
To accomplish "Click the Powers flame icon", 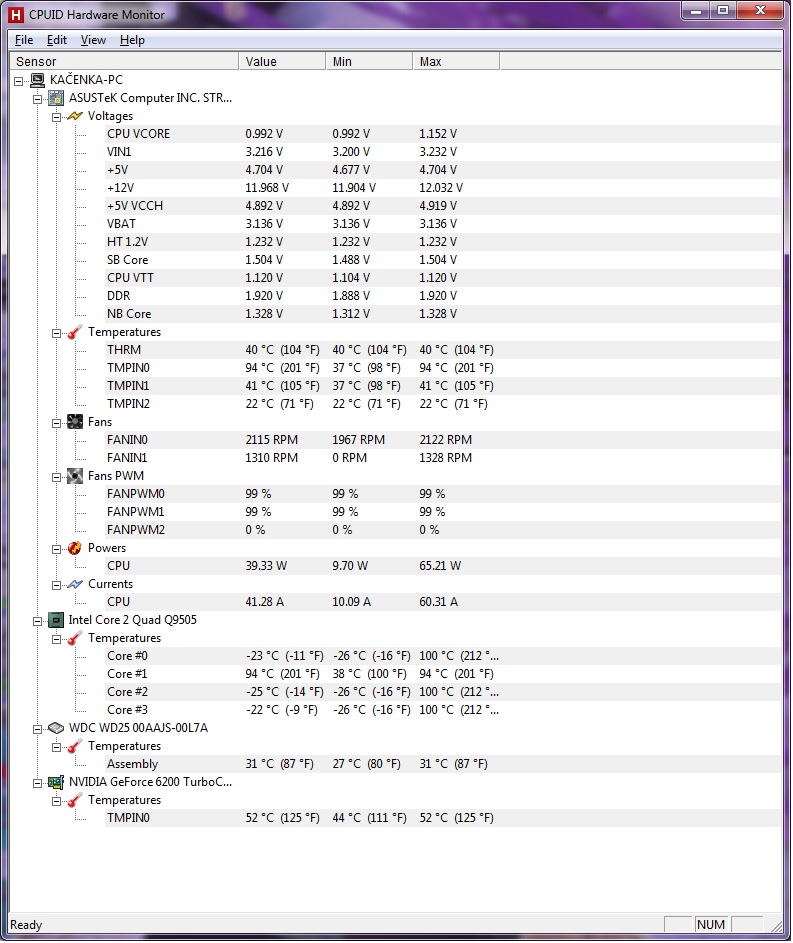I will (75, 548).
